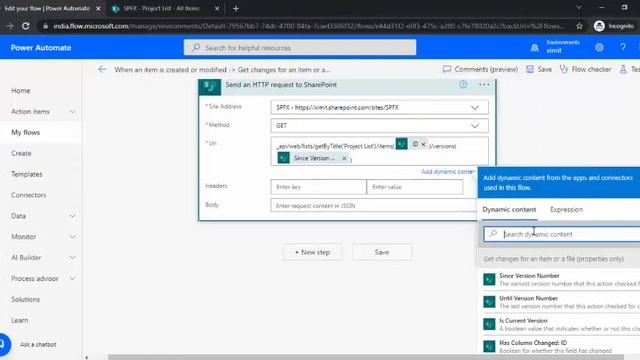
Task: Expand Process advisor in sidebar
Action: [72, 278]
